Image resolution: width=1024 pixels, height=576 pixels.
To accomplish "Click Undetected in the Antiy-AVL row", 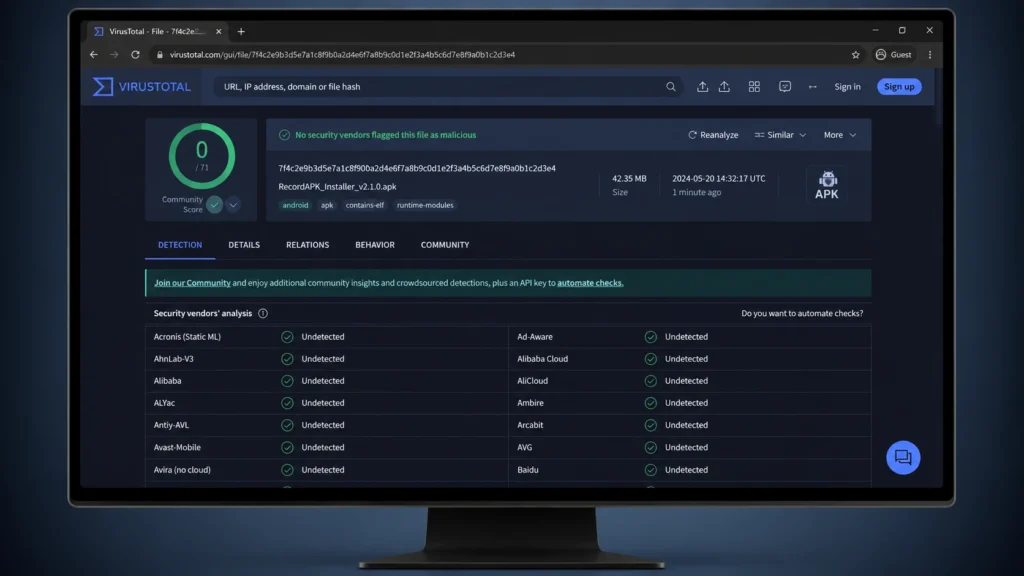I will click(x=323, y=425).
